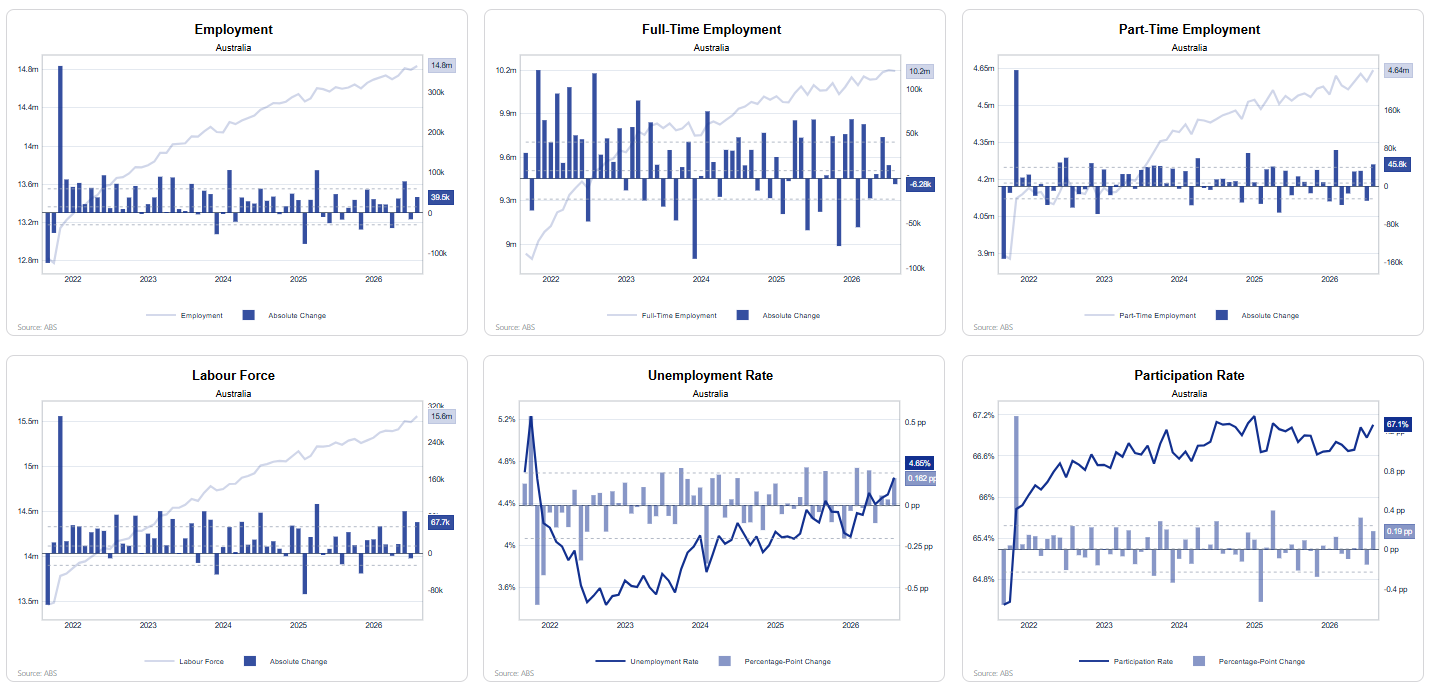Toggle Absolute Change legend in Labour Force chart

pyautogui.click(x=286, y=662)
